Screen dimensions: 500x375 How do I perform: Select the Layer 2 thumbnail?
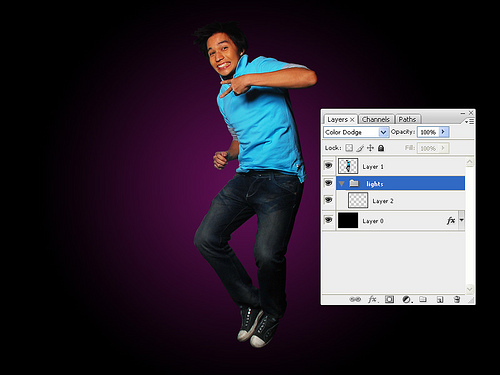point(358,200)
